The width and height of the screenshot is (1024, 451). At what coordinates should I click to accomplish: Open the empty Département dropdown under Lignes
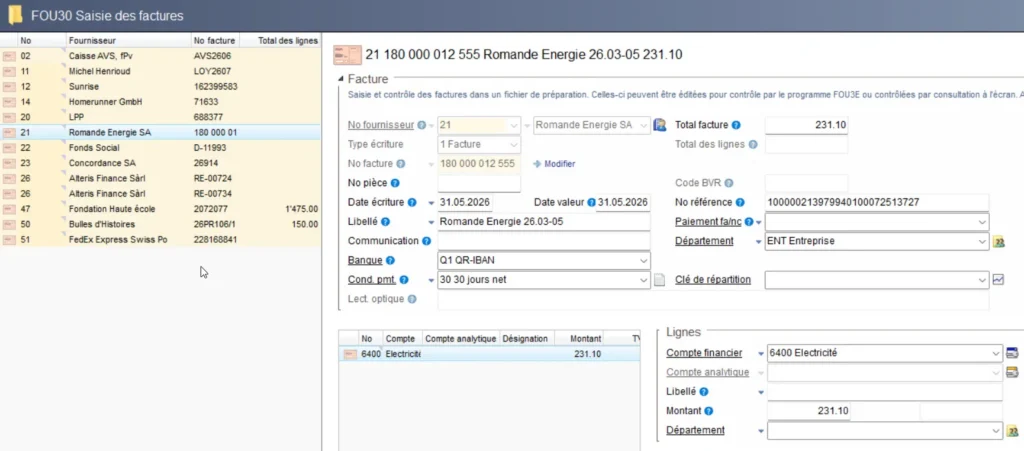click(995, 431)
